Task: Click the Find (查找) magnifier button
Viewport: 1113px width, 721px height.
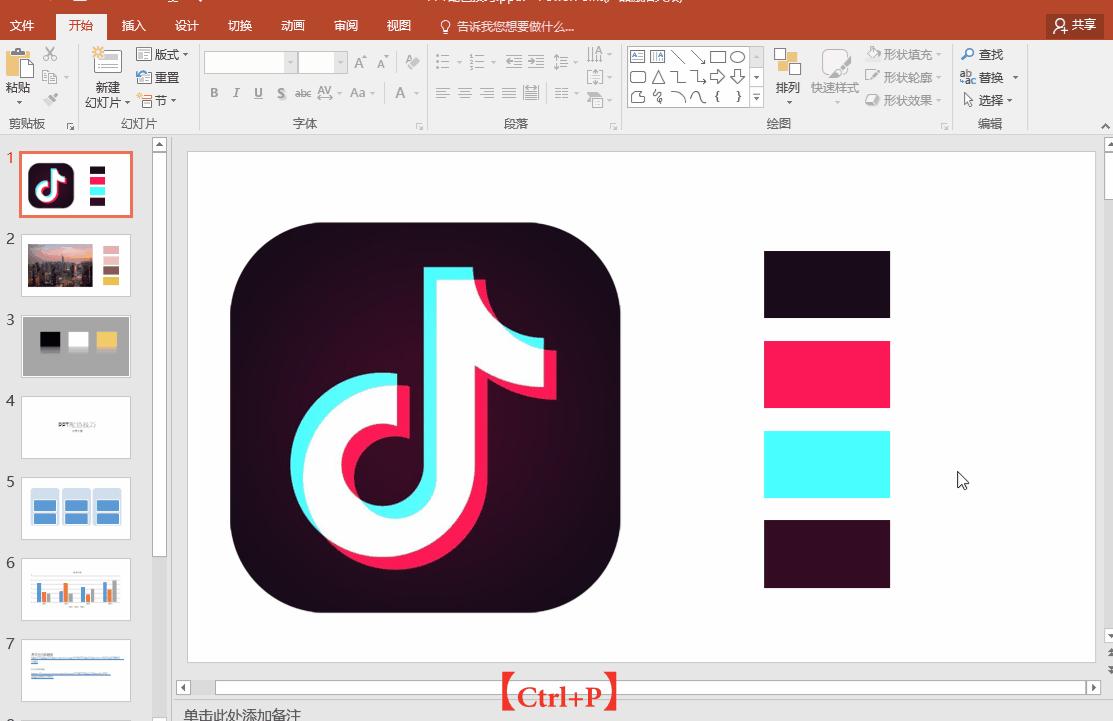Action: tap(982, 55)
